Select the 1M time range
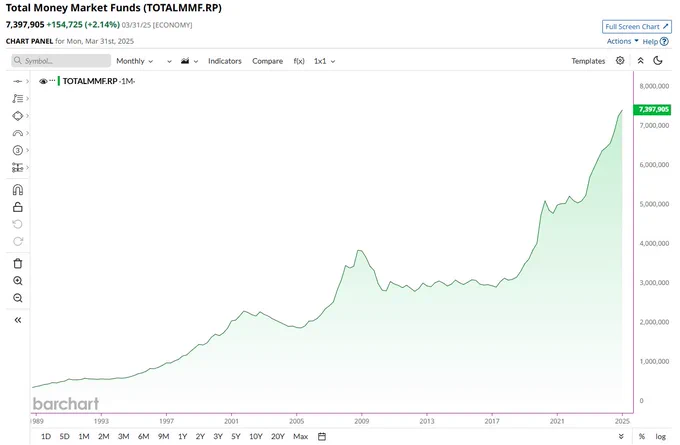This screenshot has height=445, width=680. pos(84,436)
